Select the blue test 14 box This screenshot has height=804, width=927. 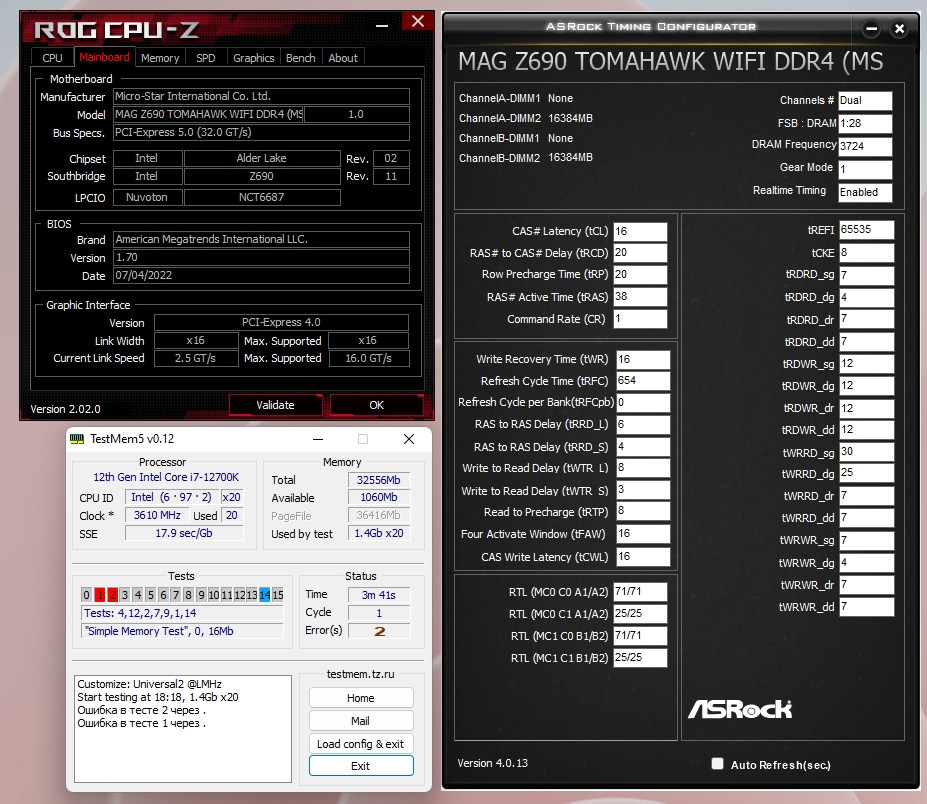(x=264, y=595)
